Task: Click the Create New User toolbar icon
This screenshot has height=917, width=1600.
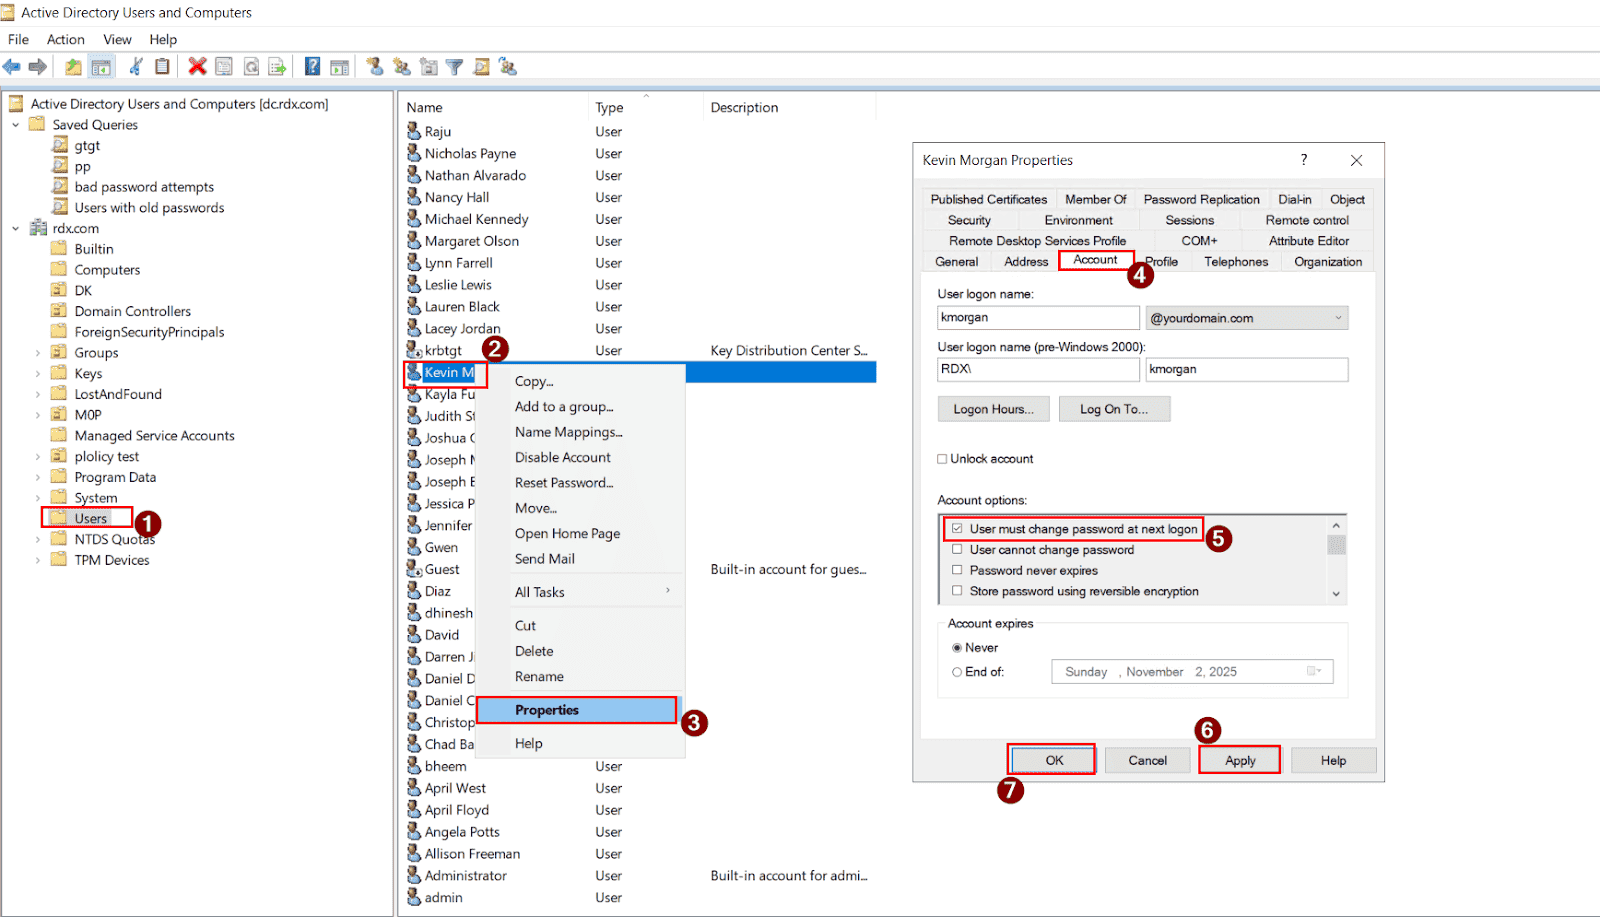Action: pyautogui.click(x=373, y=66)
